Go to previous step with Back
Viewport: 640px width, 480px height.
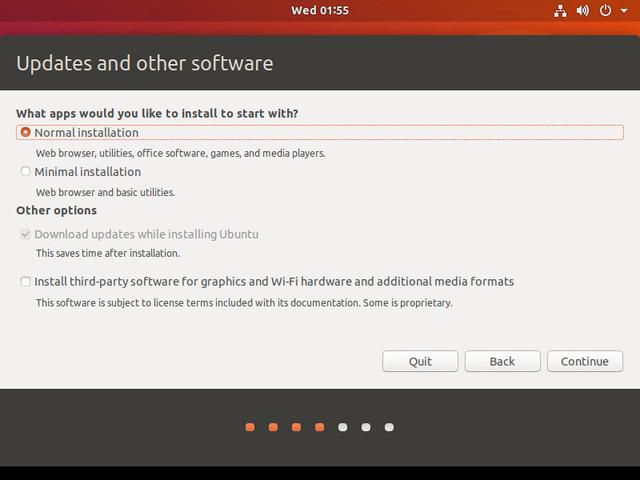(502, 361)
